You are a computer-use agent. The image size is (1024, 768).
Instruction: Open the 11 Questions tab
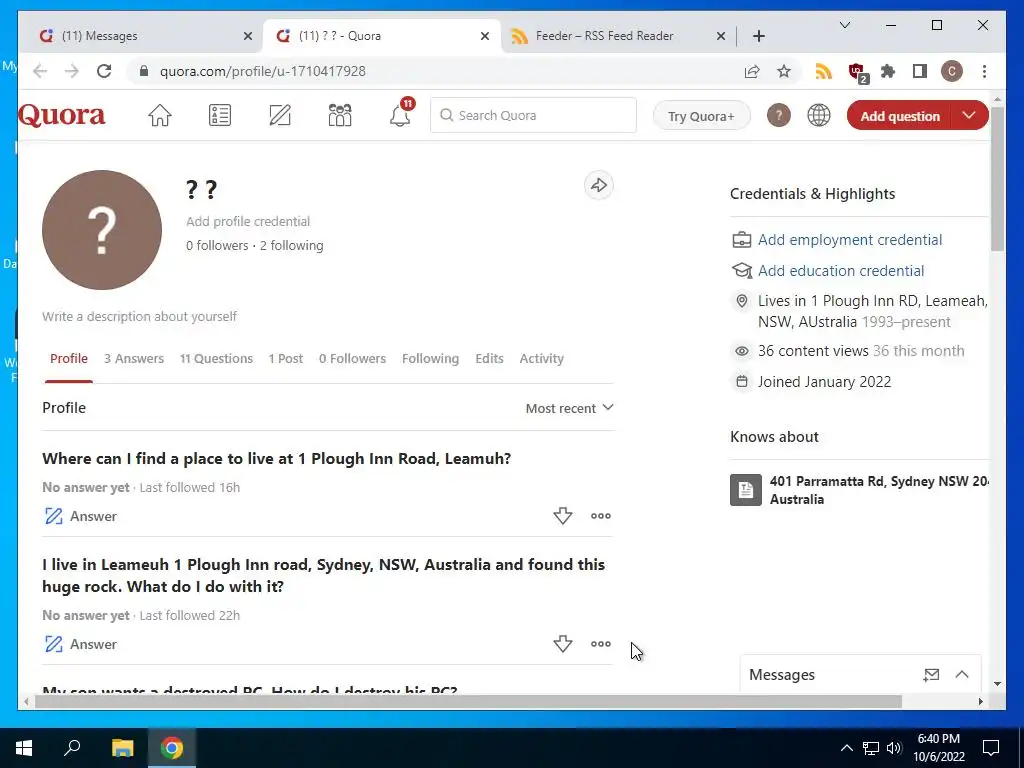216,359
